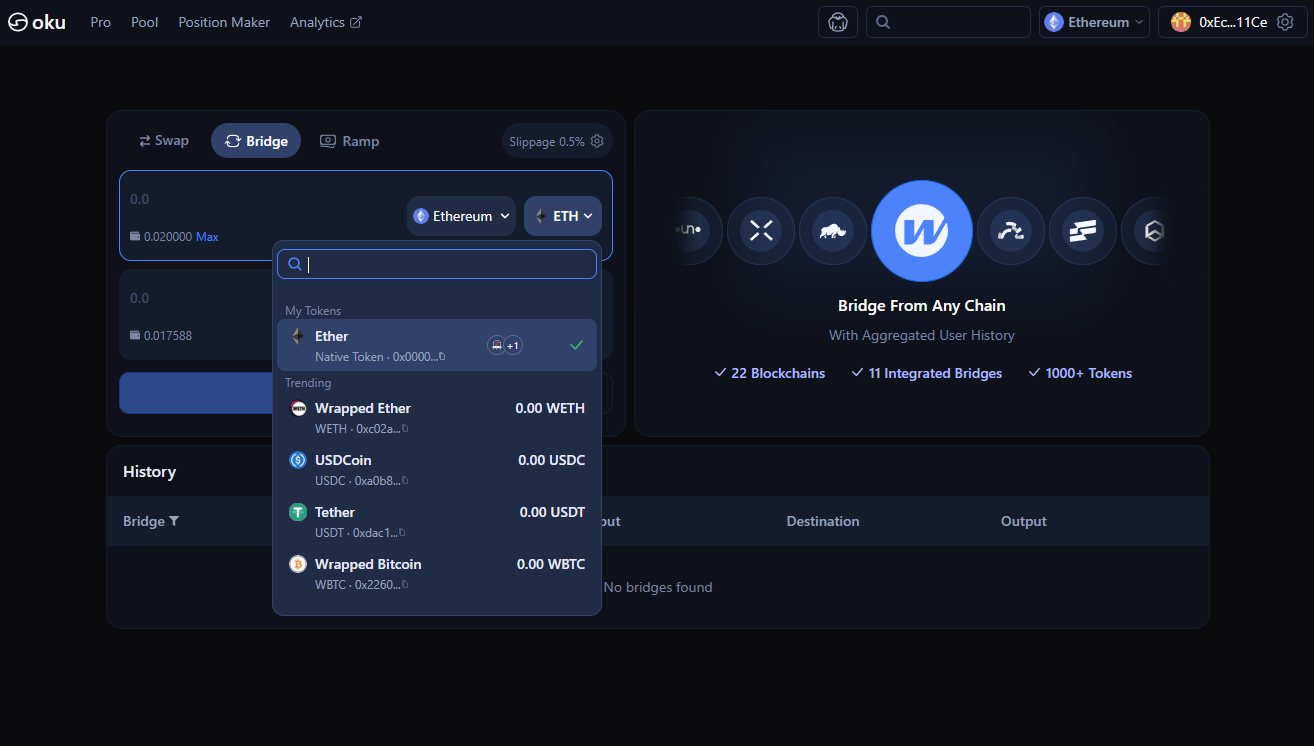The height and width of the screenshot is (746, 1314).
Task: Click the Destination column header
Action: [823, 521]
